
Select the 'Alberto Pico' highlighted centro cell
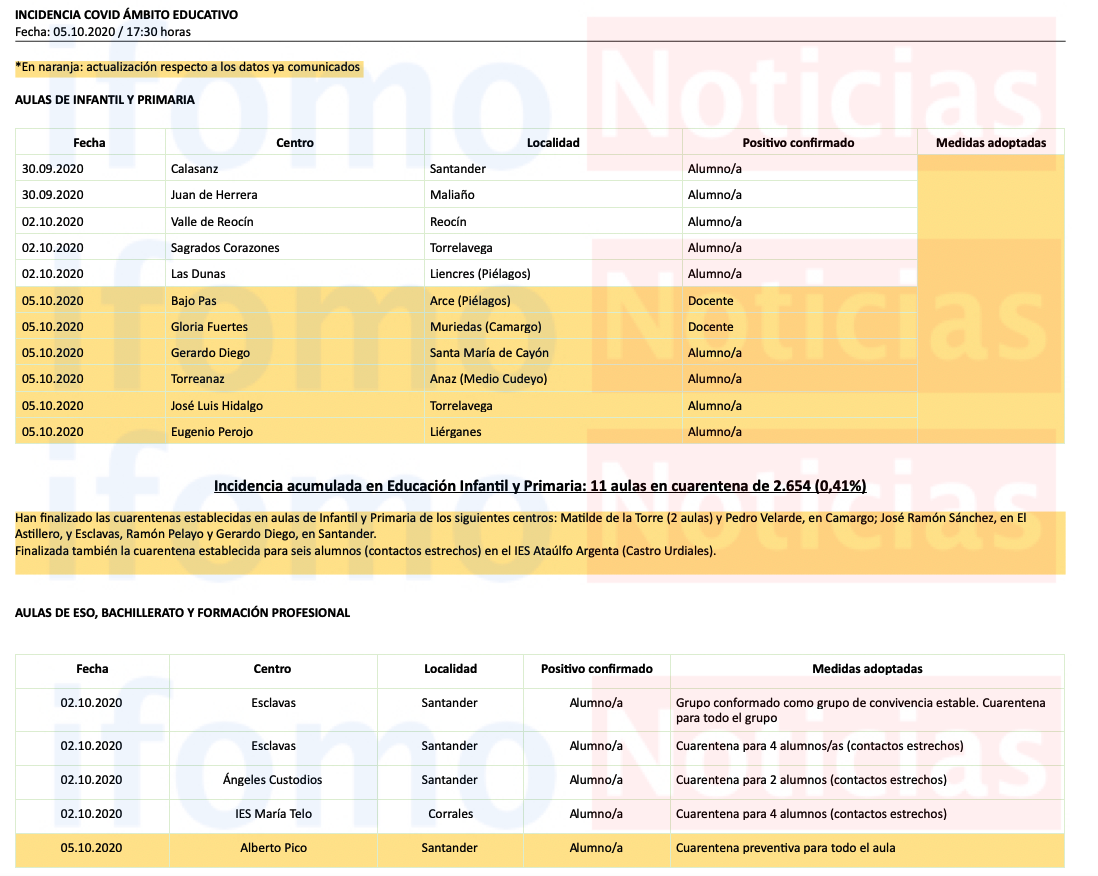click(273, 848)
